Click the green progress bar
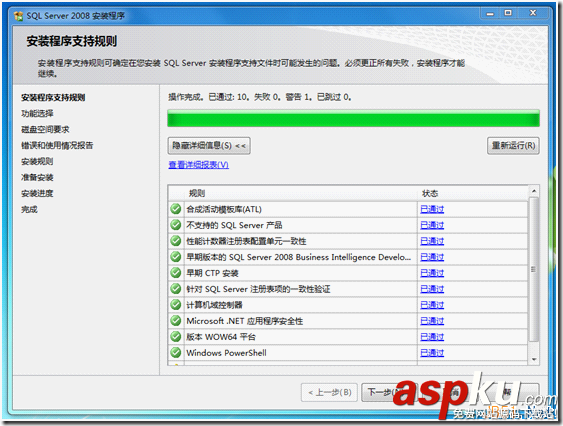The height and width of the screenshot is (426, 563). [x=353, y=118]
